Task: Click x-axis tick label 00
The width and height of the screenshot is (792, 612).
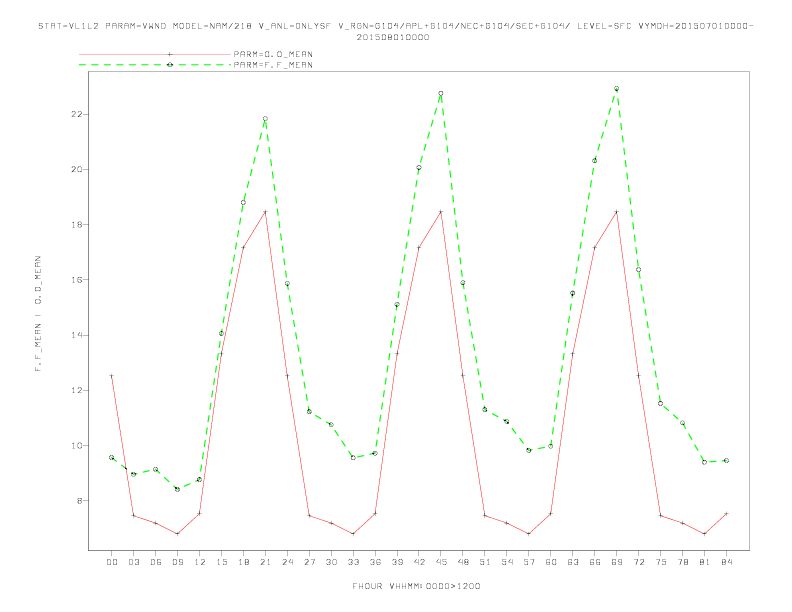Action: 112,562
